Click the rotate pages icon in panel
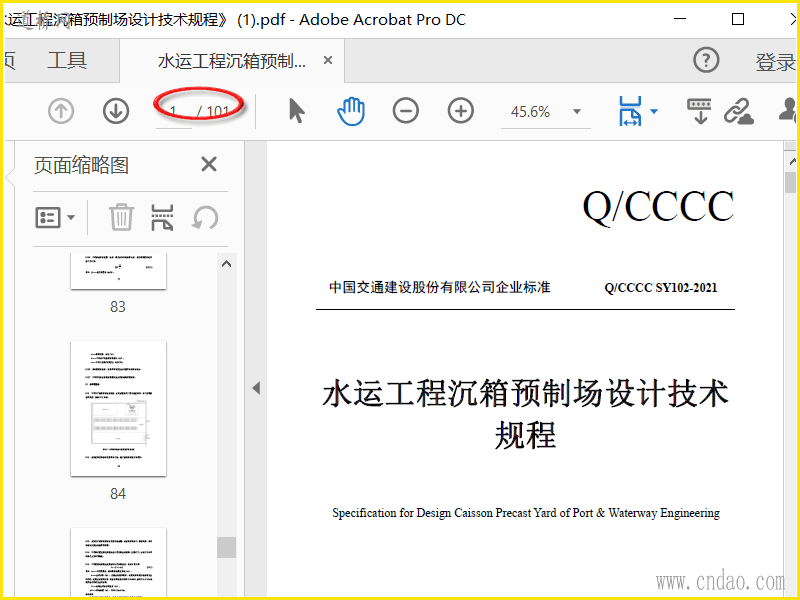The image size is (800, 600). (205, 218)
